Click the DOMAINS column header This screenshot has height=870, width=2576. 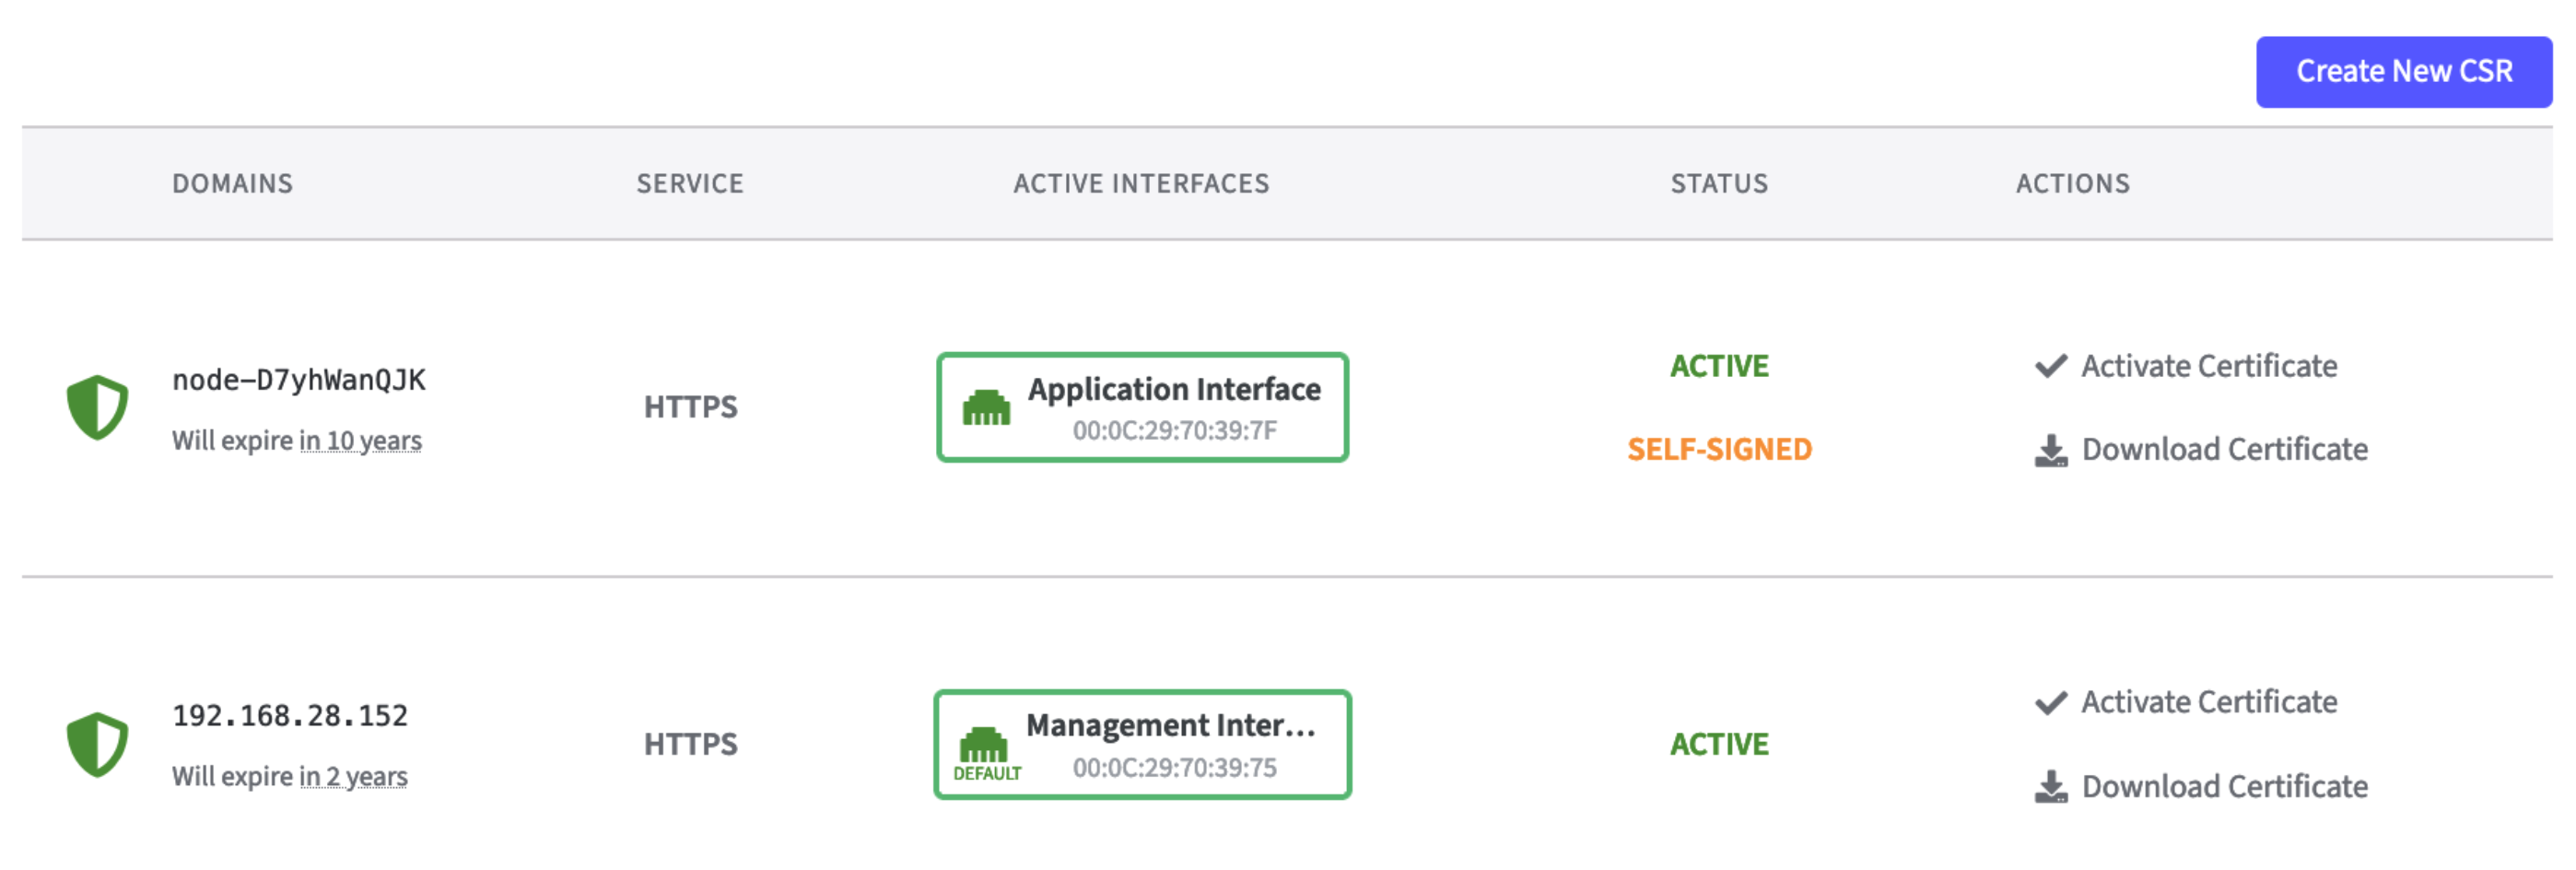(x=232, y=184)
